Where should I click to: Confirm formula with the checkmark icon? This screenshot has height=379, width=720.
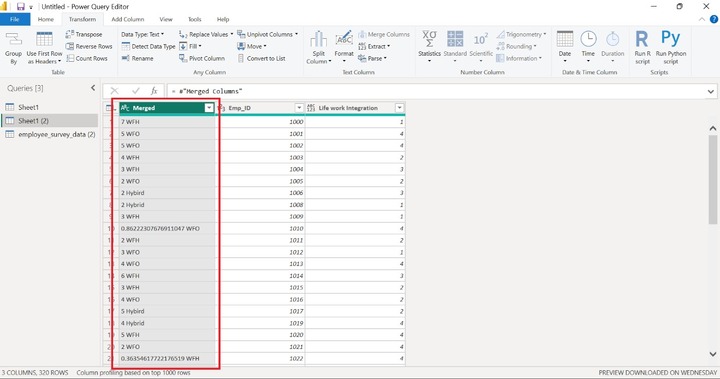click(135, 91)
